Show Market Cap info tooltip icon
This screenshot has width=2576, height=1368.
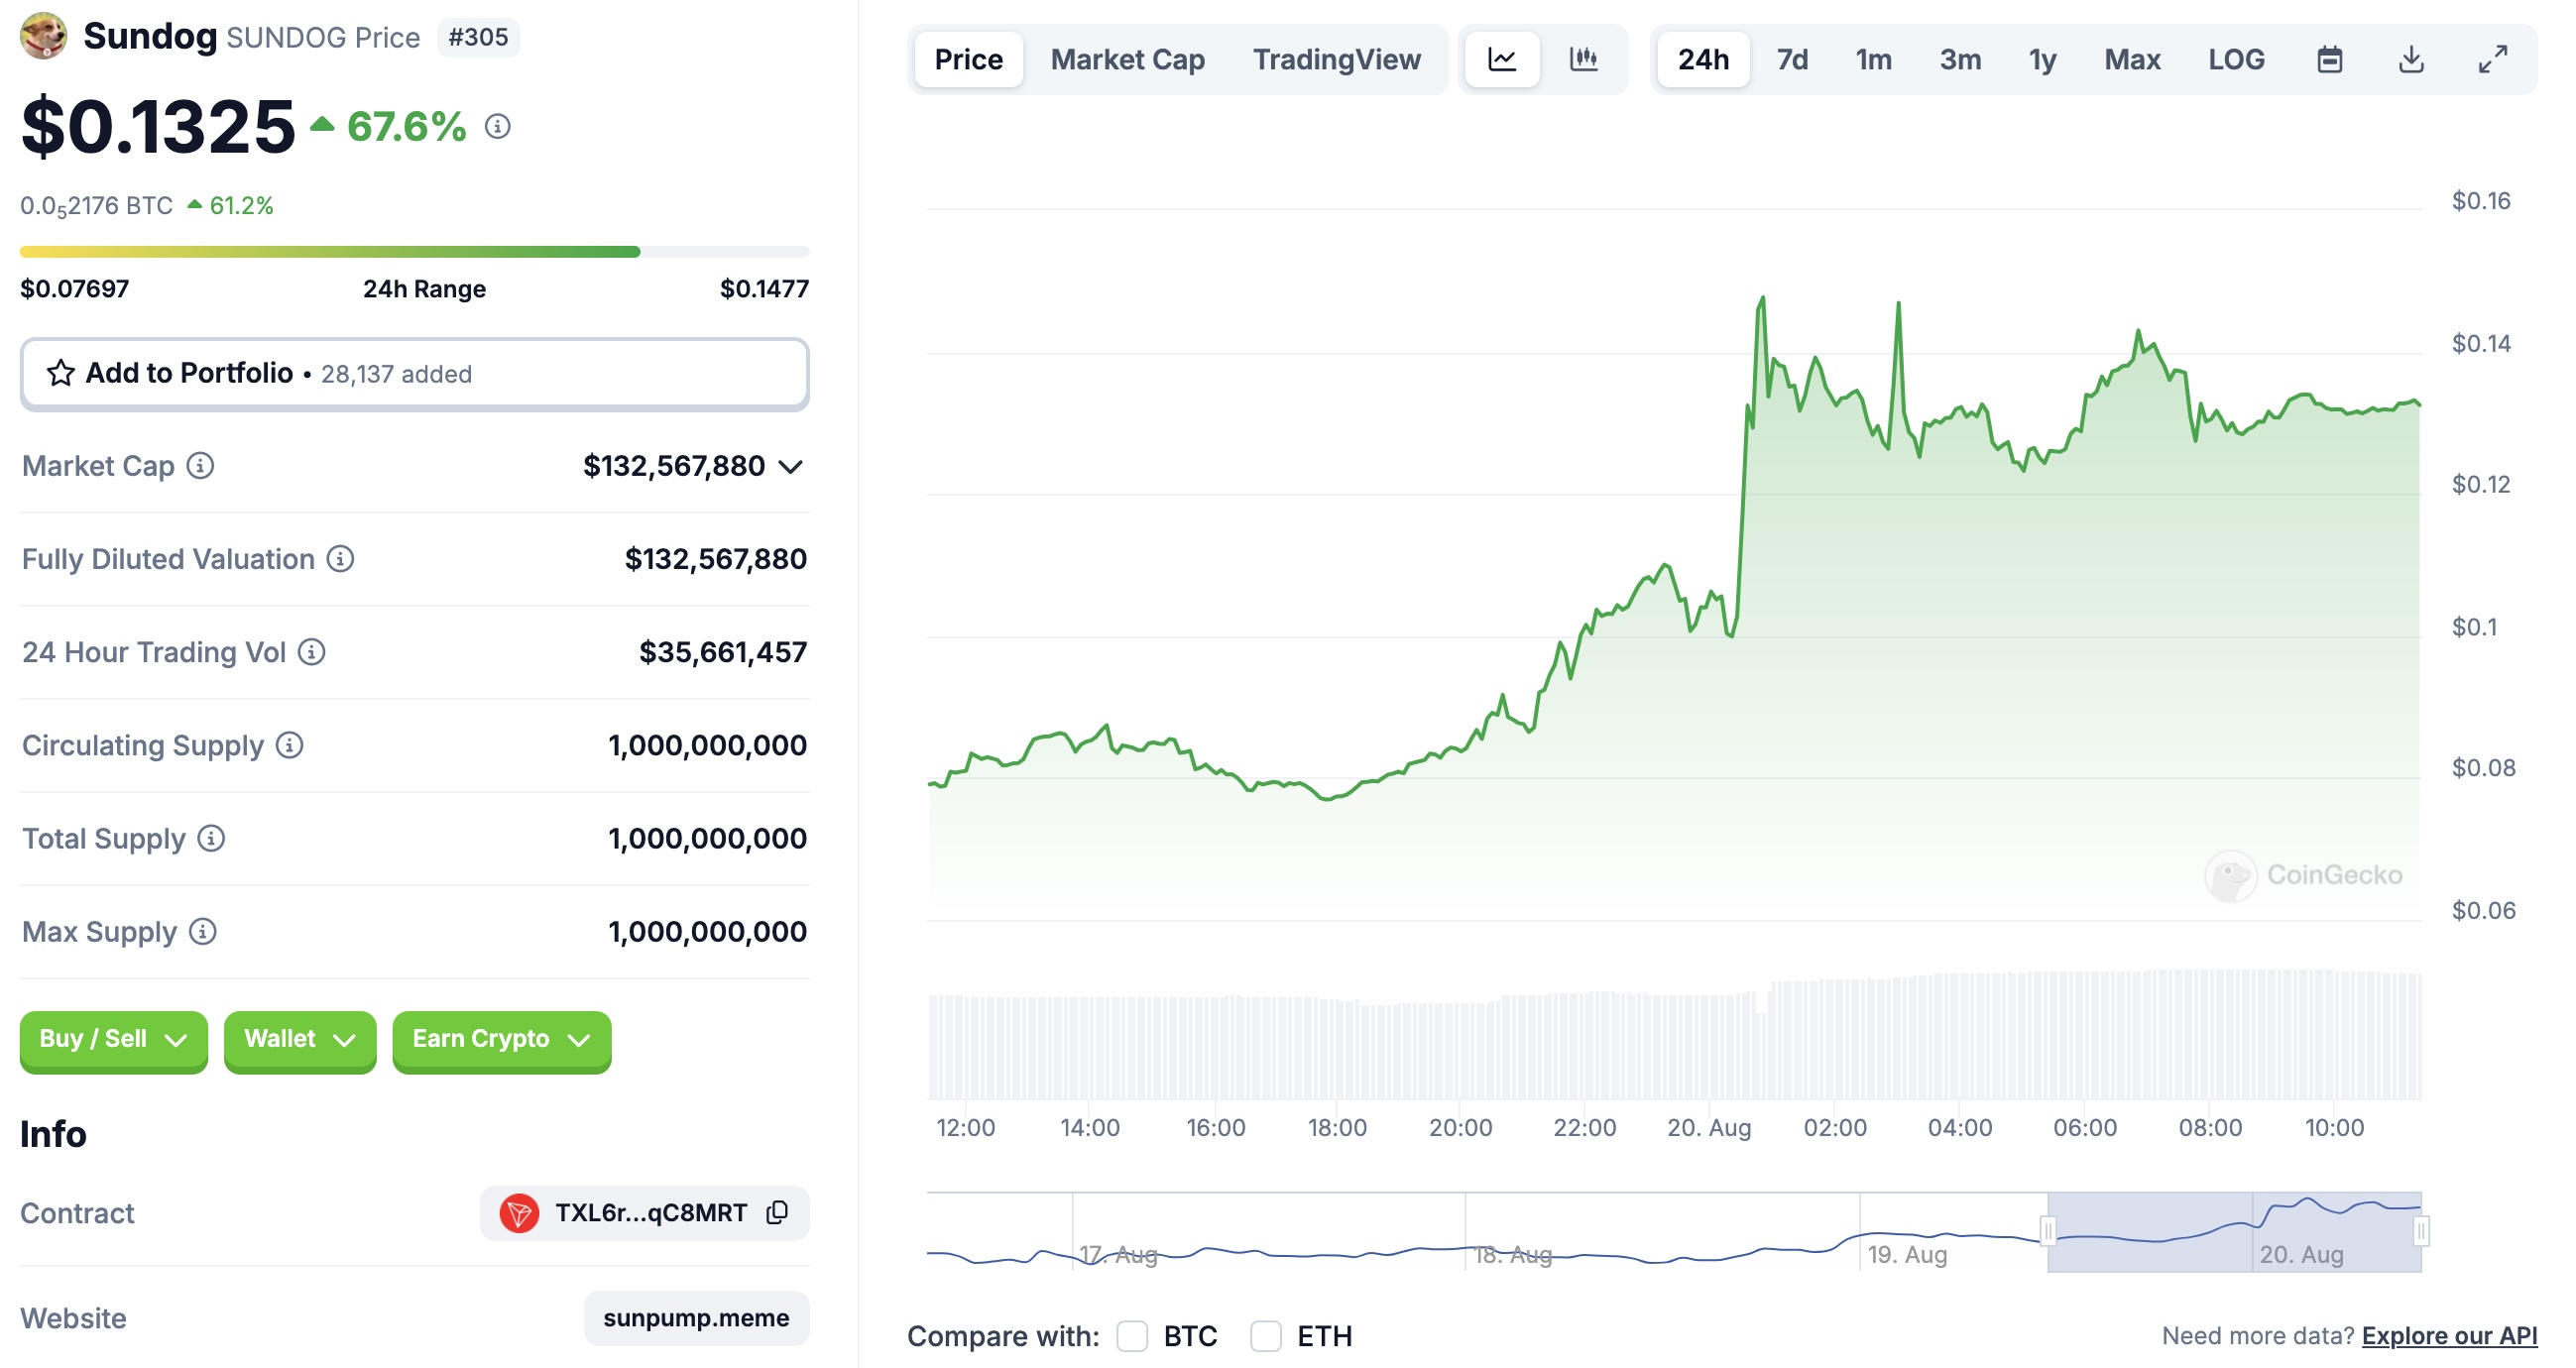tap(200, 466)
